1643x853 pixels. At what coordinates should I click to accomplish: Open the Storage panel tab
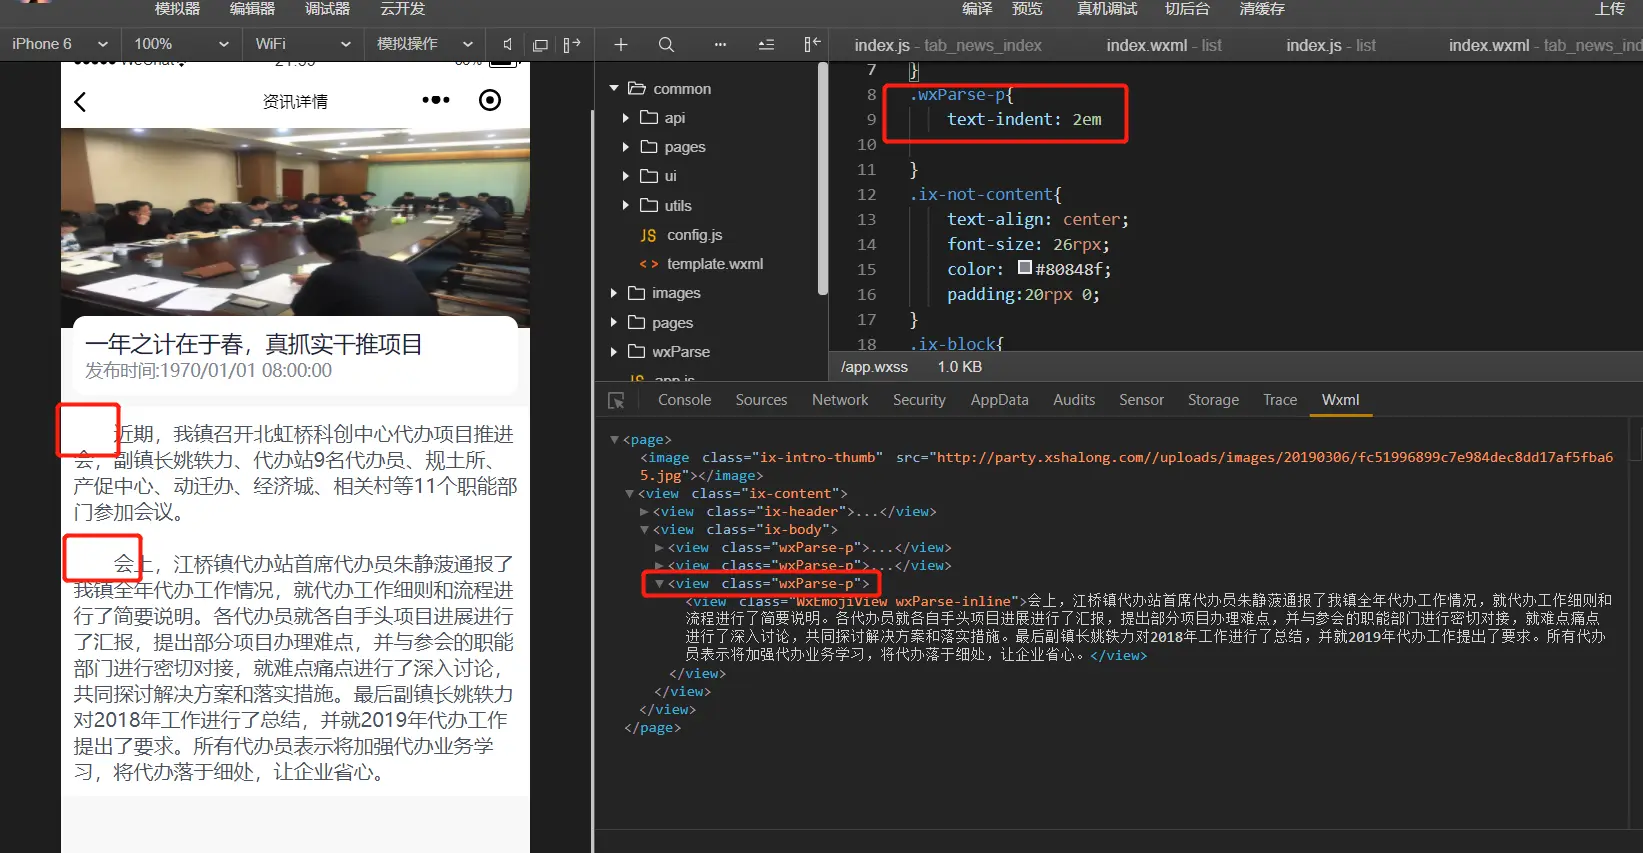1213,400
